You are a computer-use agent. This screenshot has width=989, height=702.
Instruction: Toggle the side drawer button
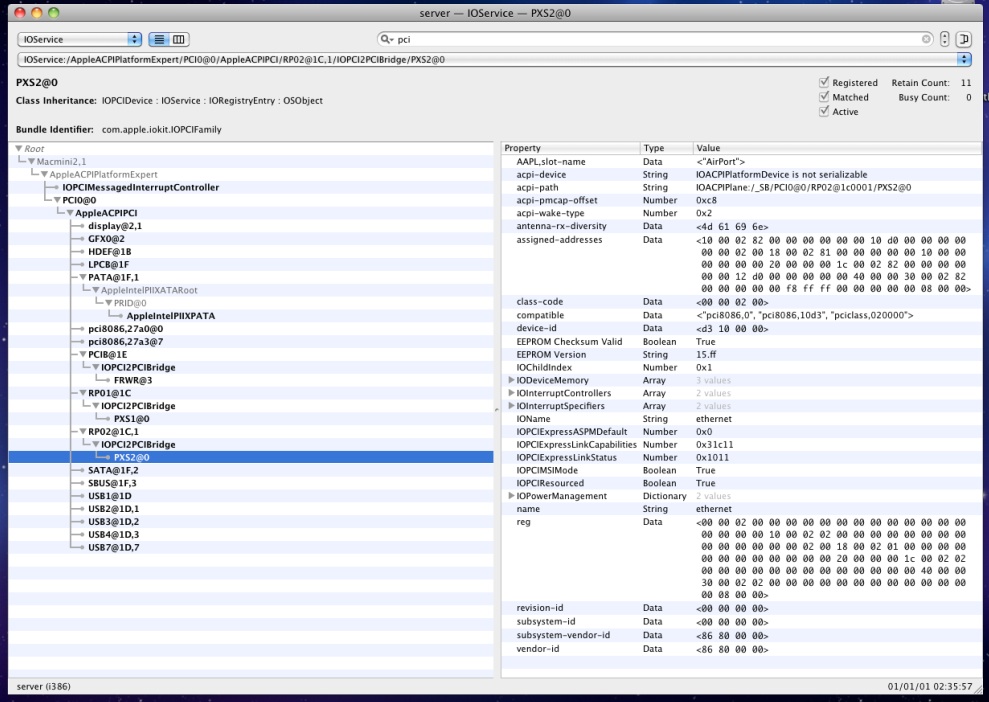[x=964, y=39]
